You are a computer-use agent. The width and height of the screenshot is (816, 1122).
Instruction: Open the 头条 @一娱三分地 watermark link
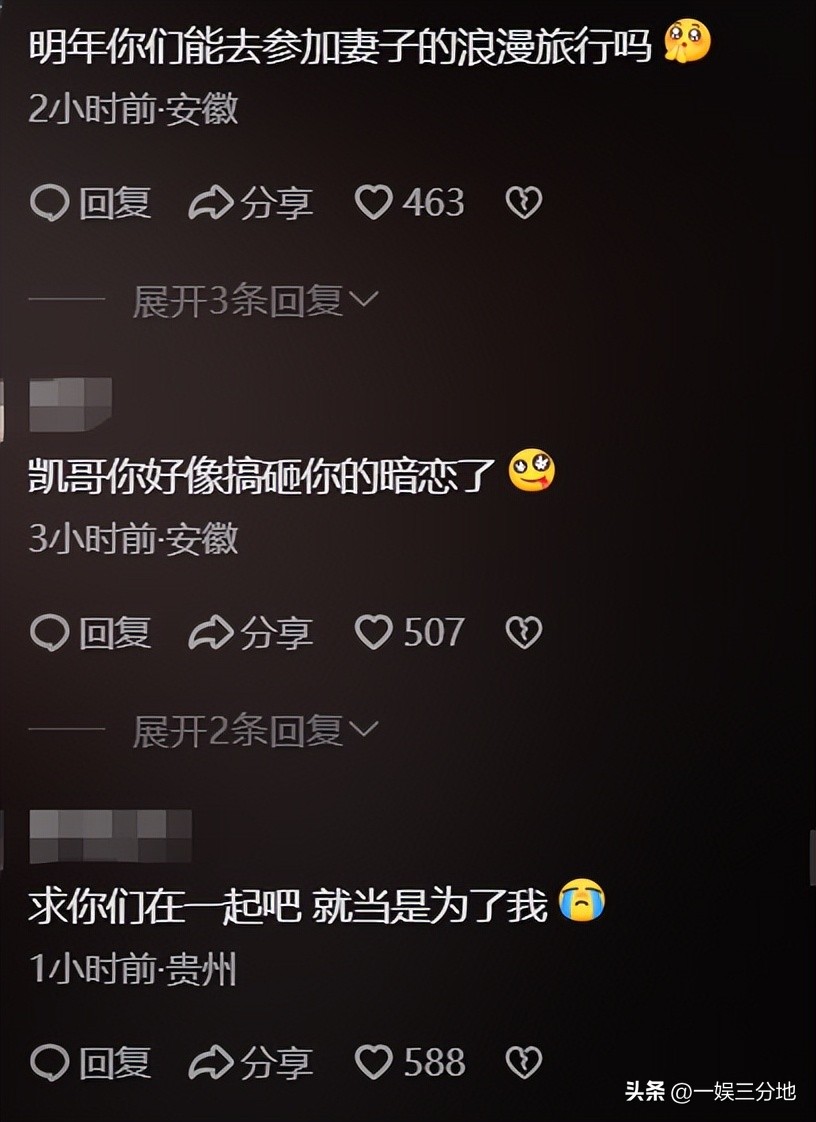[x=710, y=1091]
